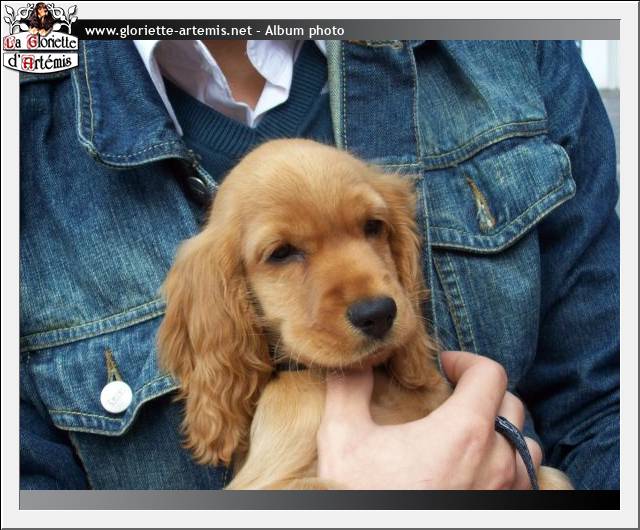Click the puppy's right eye in the photo

click(x=373, y=227)
